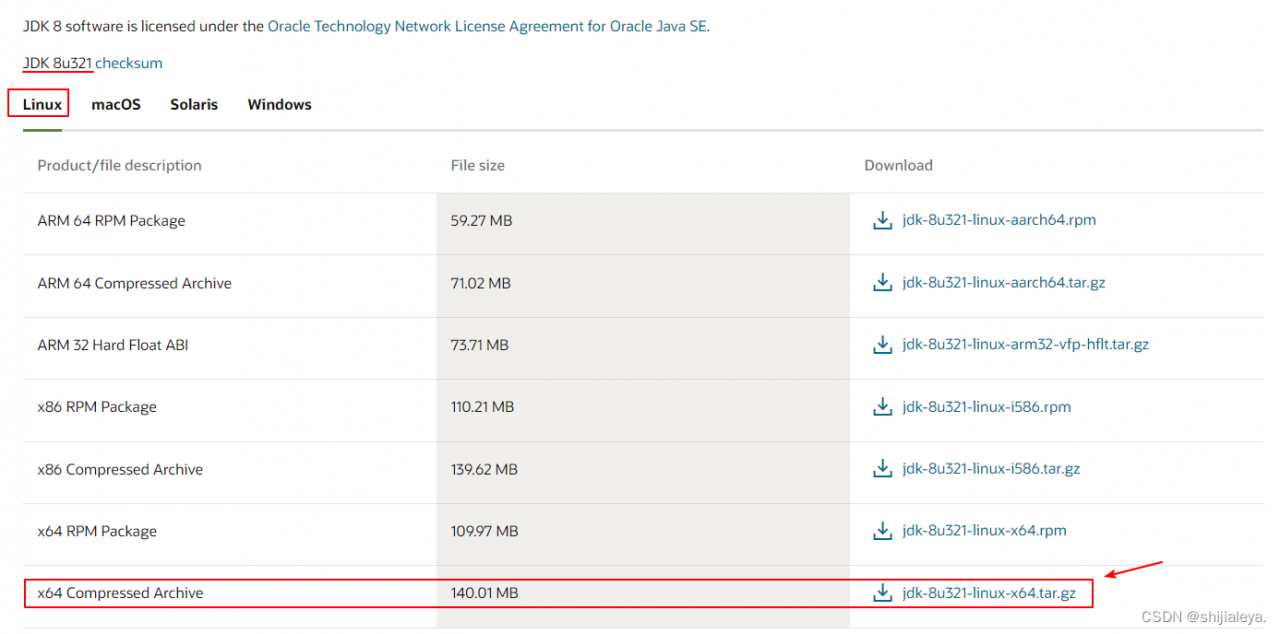Viewport: 1280px width, 634px height.
Task: Download jdk-8u321-linux-arm32-vfp-hflt.tar.gz link
Action: point(1025,344)
